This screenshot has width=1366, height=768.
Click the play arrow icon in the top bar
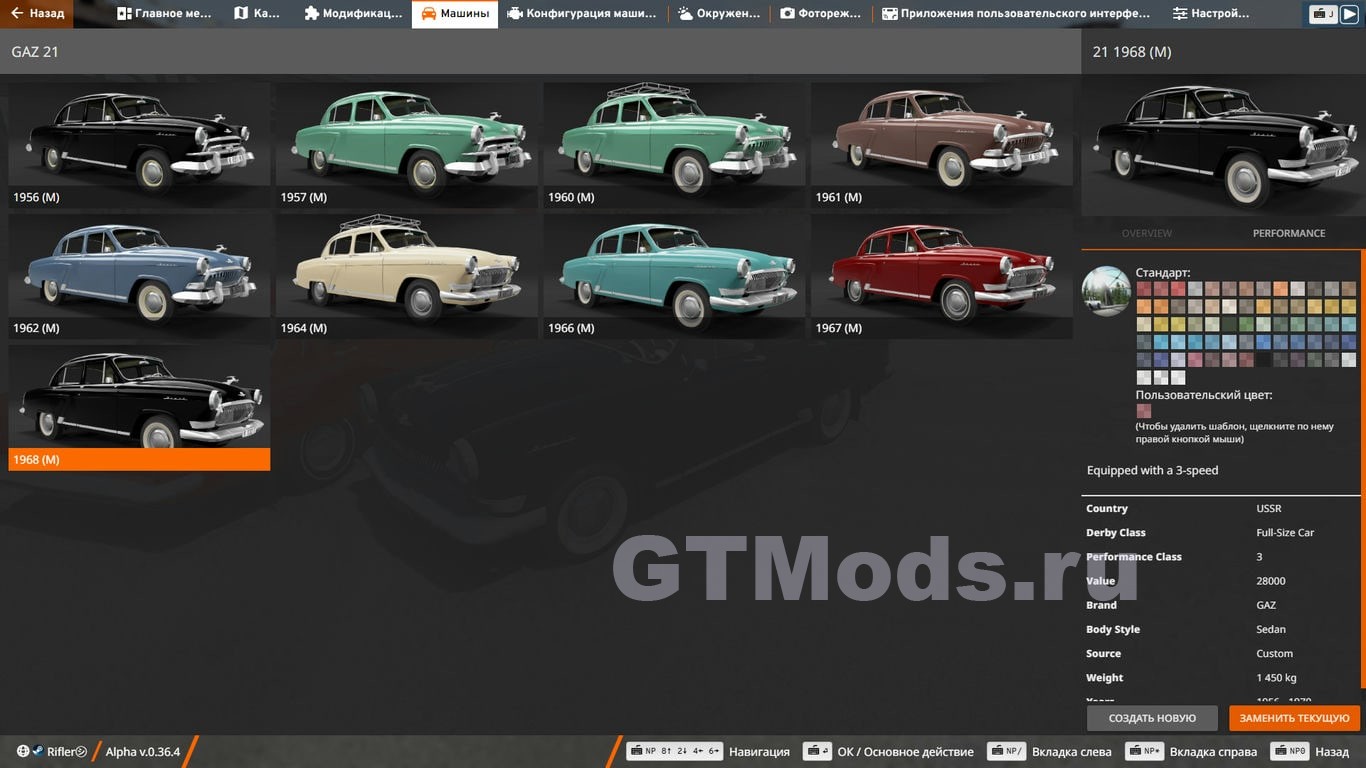coord(1349,14)
